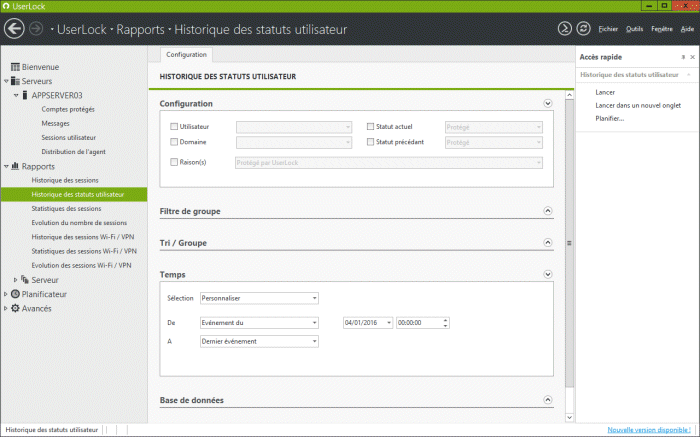This screenshot has width=700, height=437.
Task: Click the forward navigation arrow
Action: pos(36,29)
